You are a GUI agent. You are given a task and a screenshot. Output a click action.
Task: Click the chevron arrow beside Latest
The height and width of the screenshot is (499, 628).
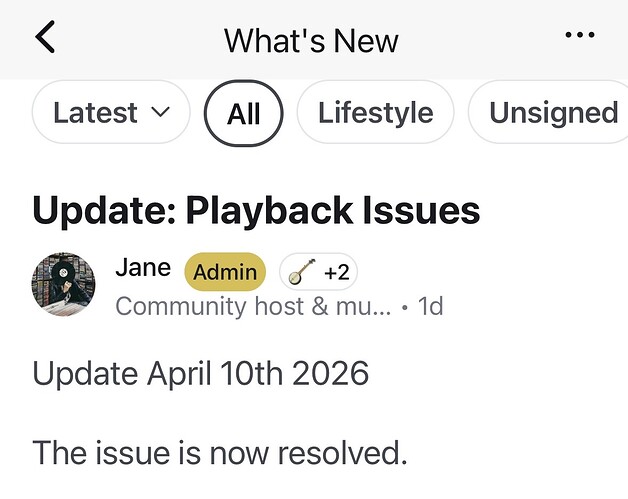(161, 113)
